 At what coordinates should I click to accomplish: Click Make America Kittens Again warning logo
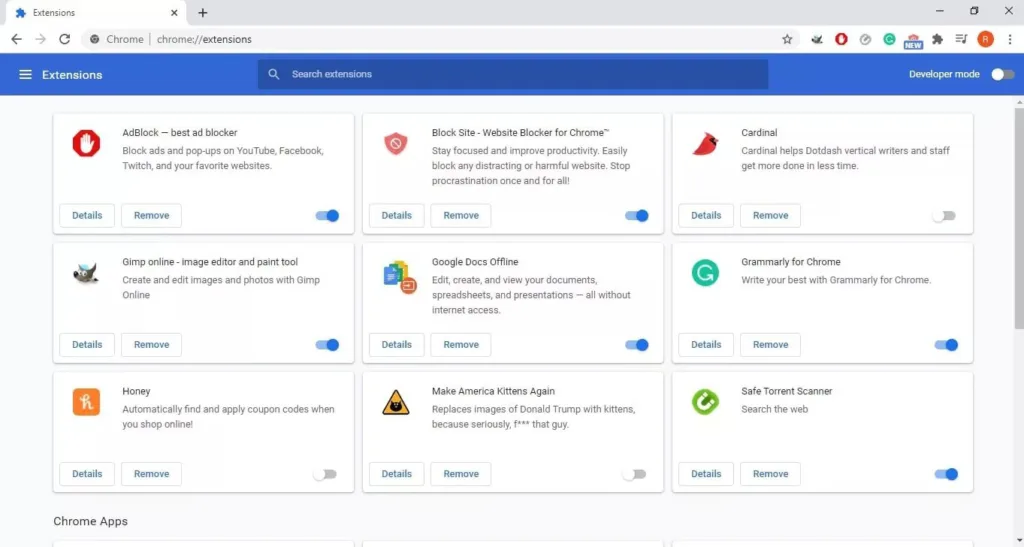tap(396, 403)
